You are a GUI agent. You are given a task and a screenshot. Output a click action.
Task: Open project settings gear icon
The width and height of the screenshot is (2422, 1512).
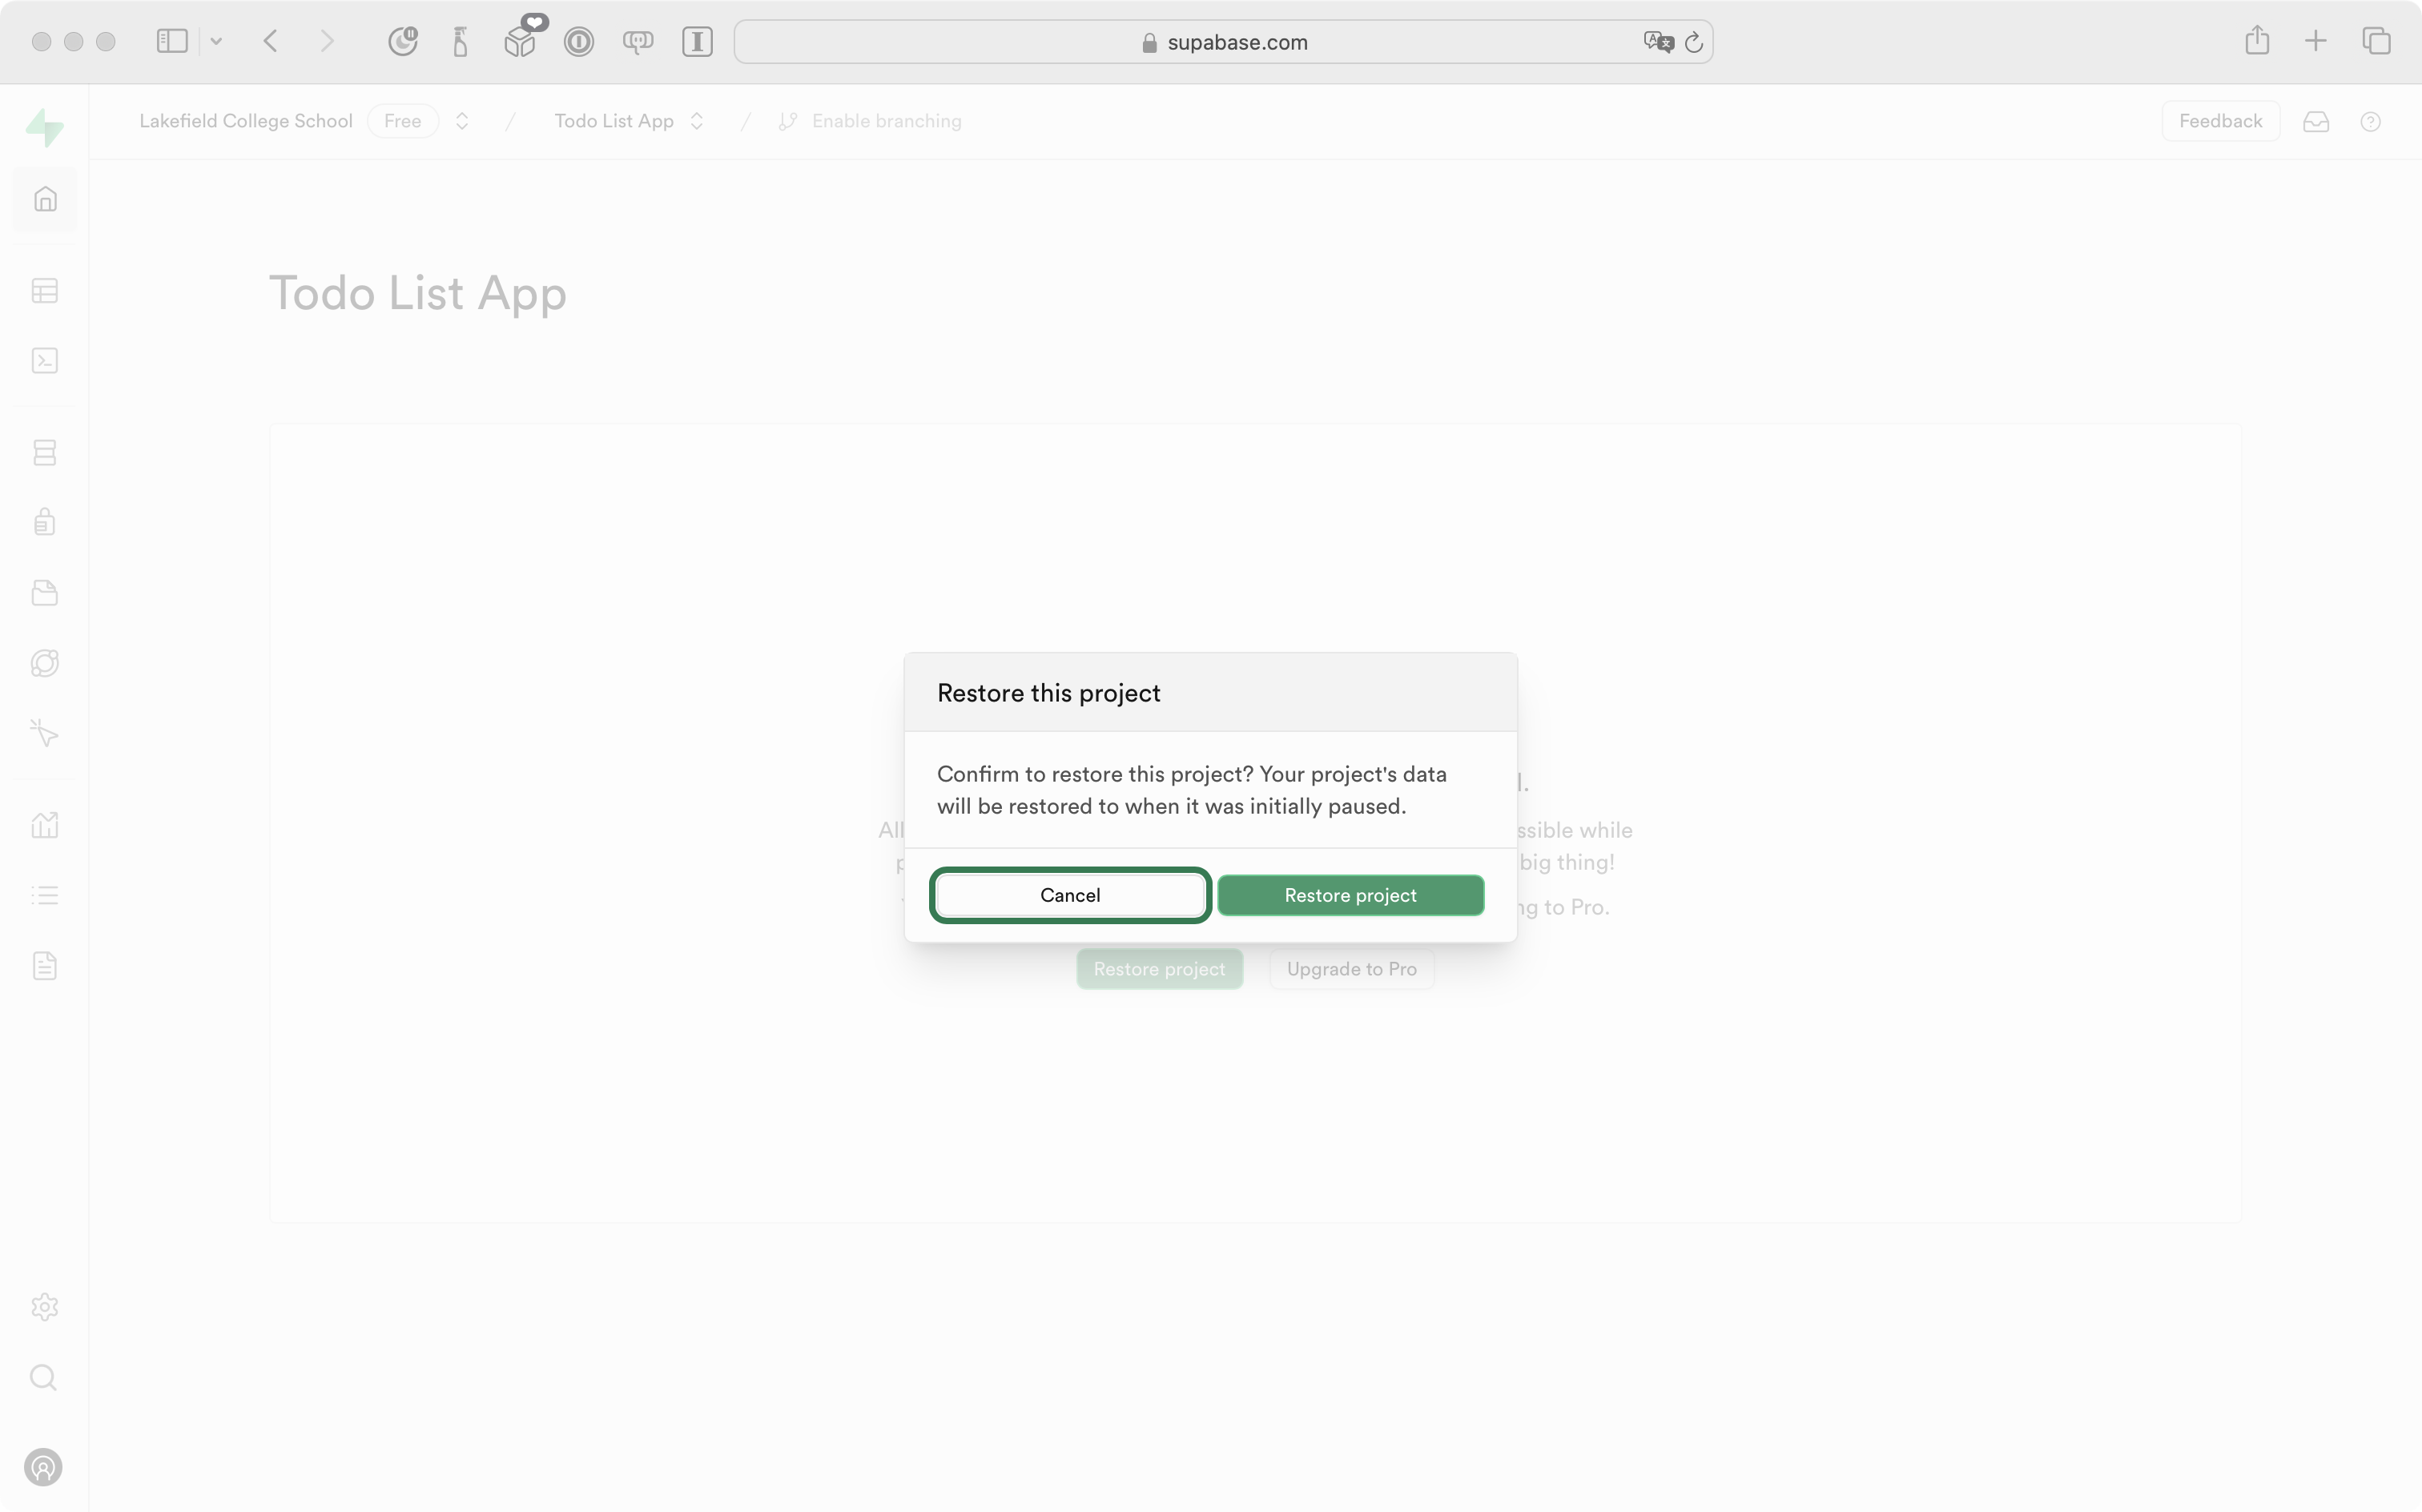(44, 1307)
